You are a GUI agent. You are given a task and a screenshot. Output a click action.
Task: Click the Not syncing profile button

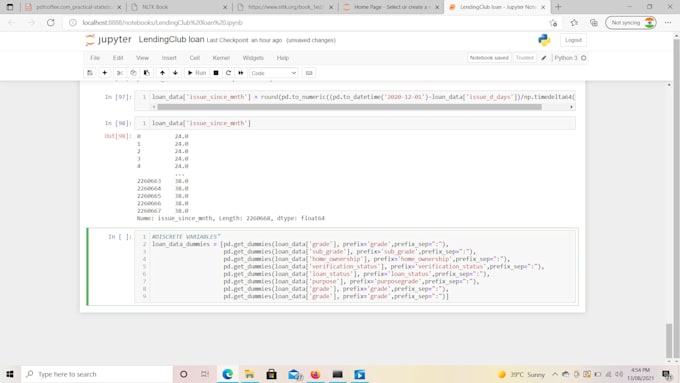tap(631, 23)
